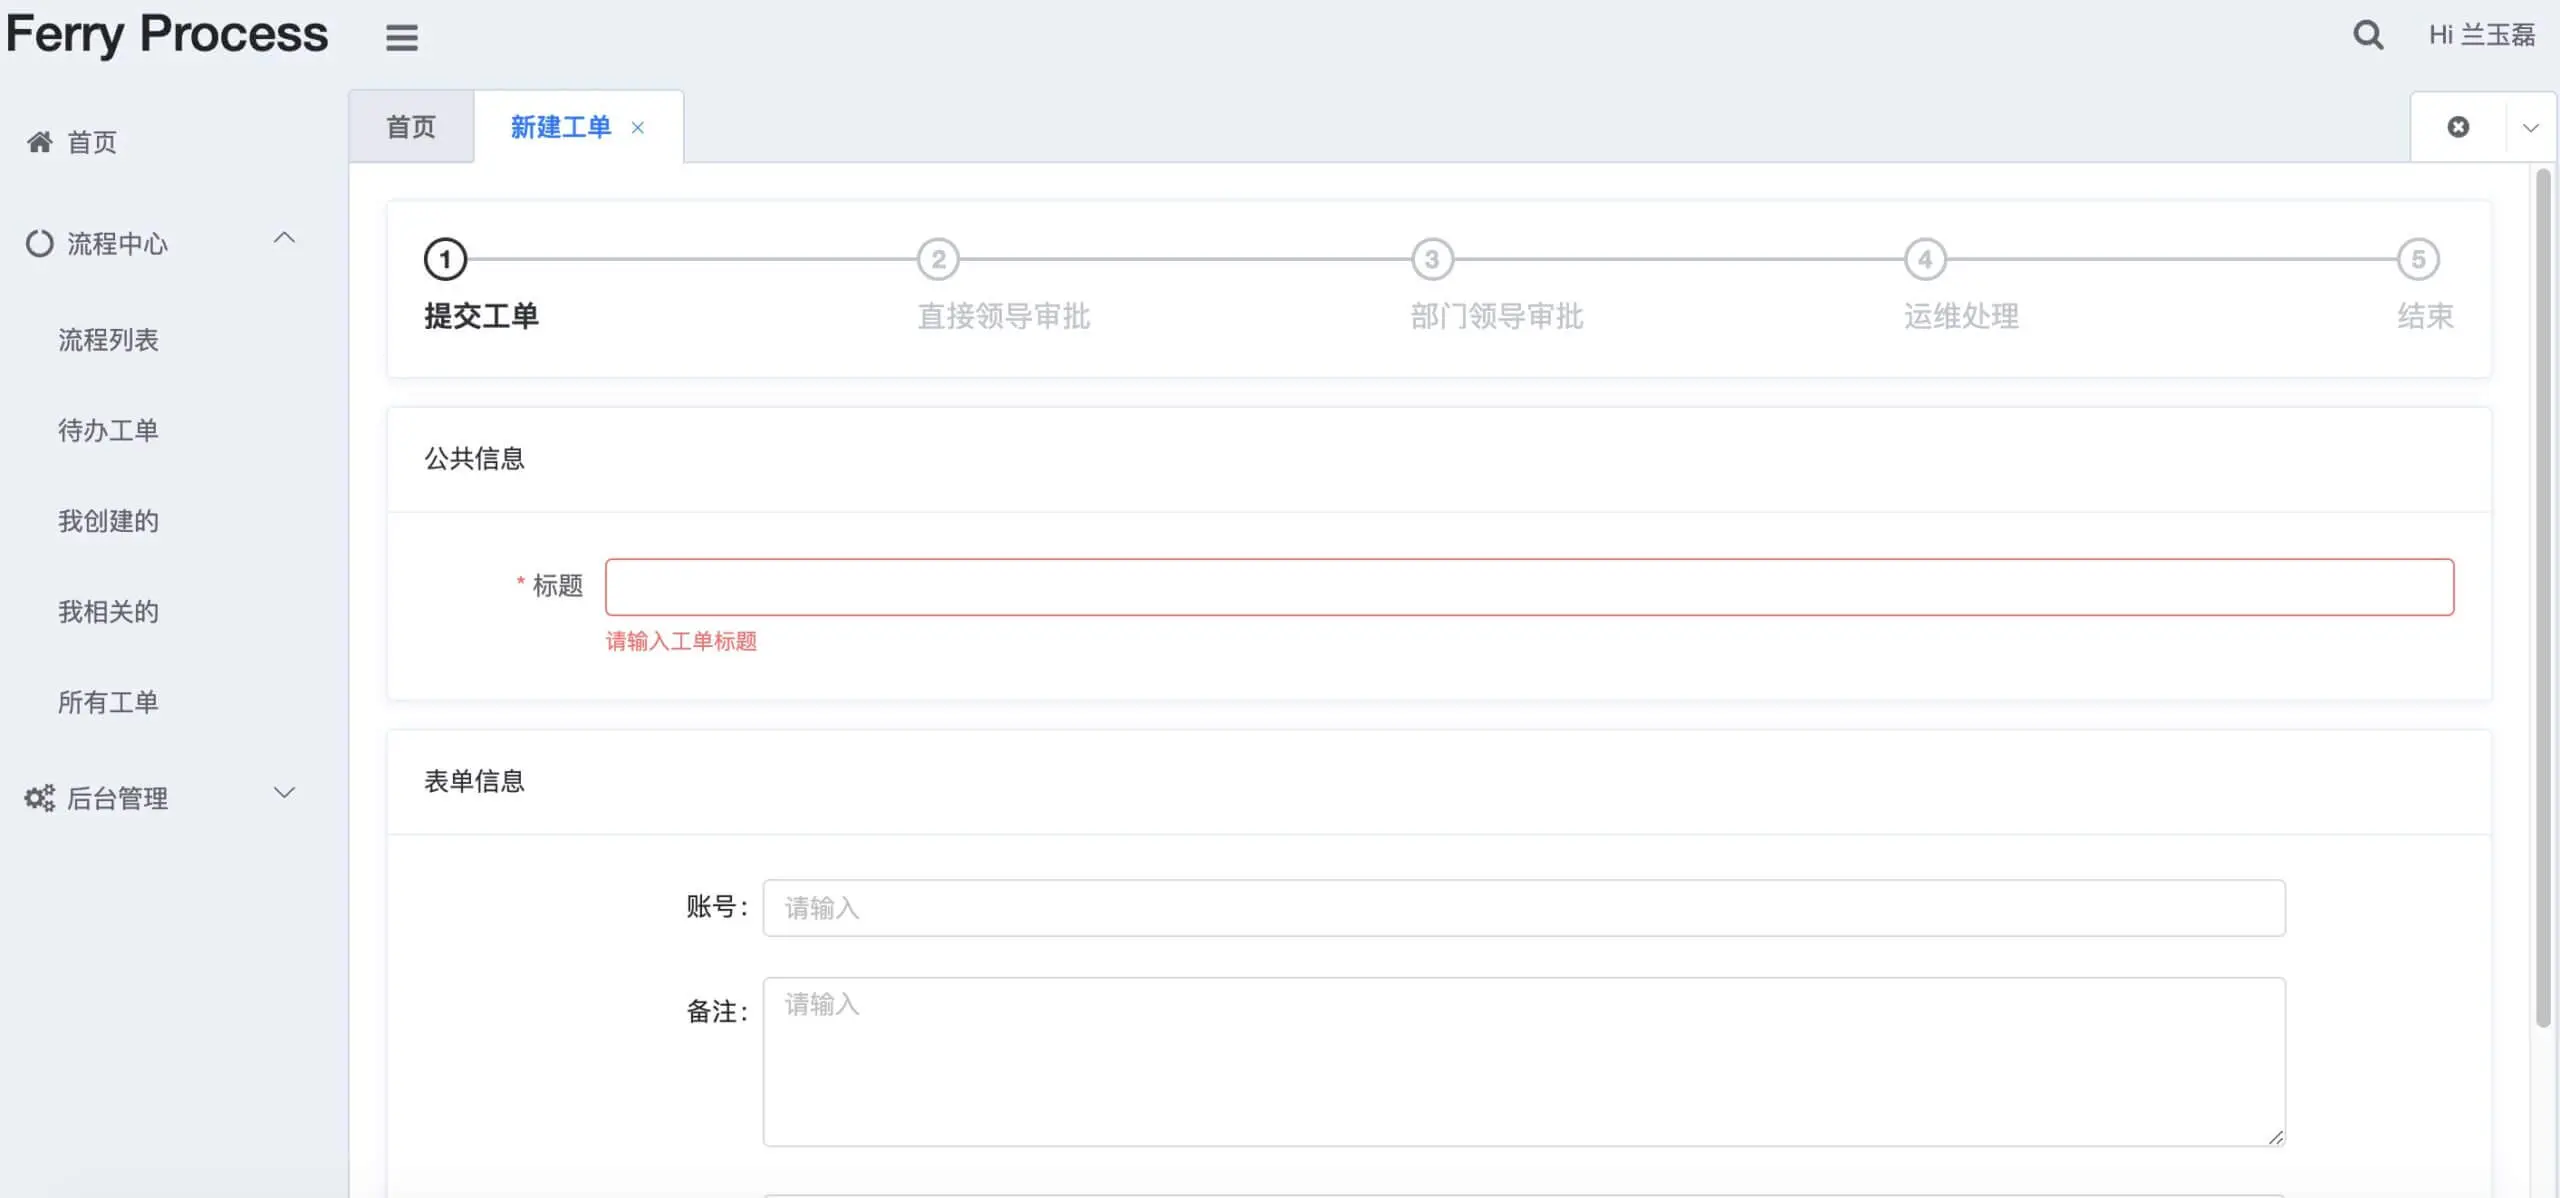Click the close-all-tabs circle X icon
Viewport: 2560px width, 1198px height.
tap(2458, 127)
